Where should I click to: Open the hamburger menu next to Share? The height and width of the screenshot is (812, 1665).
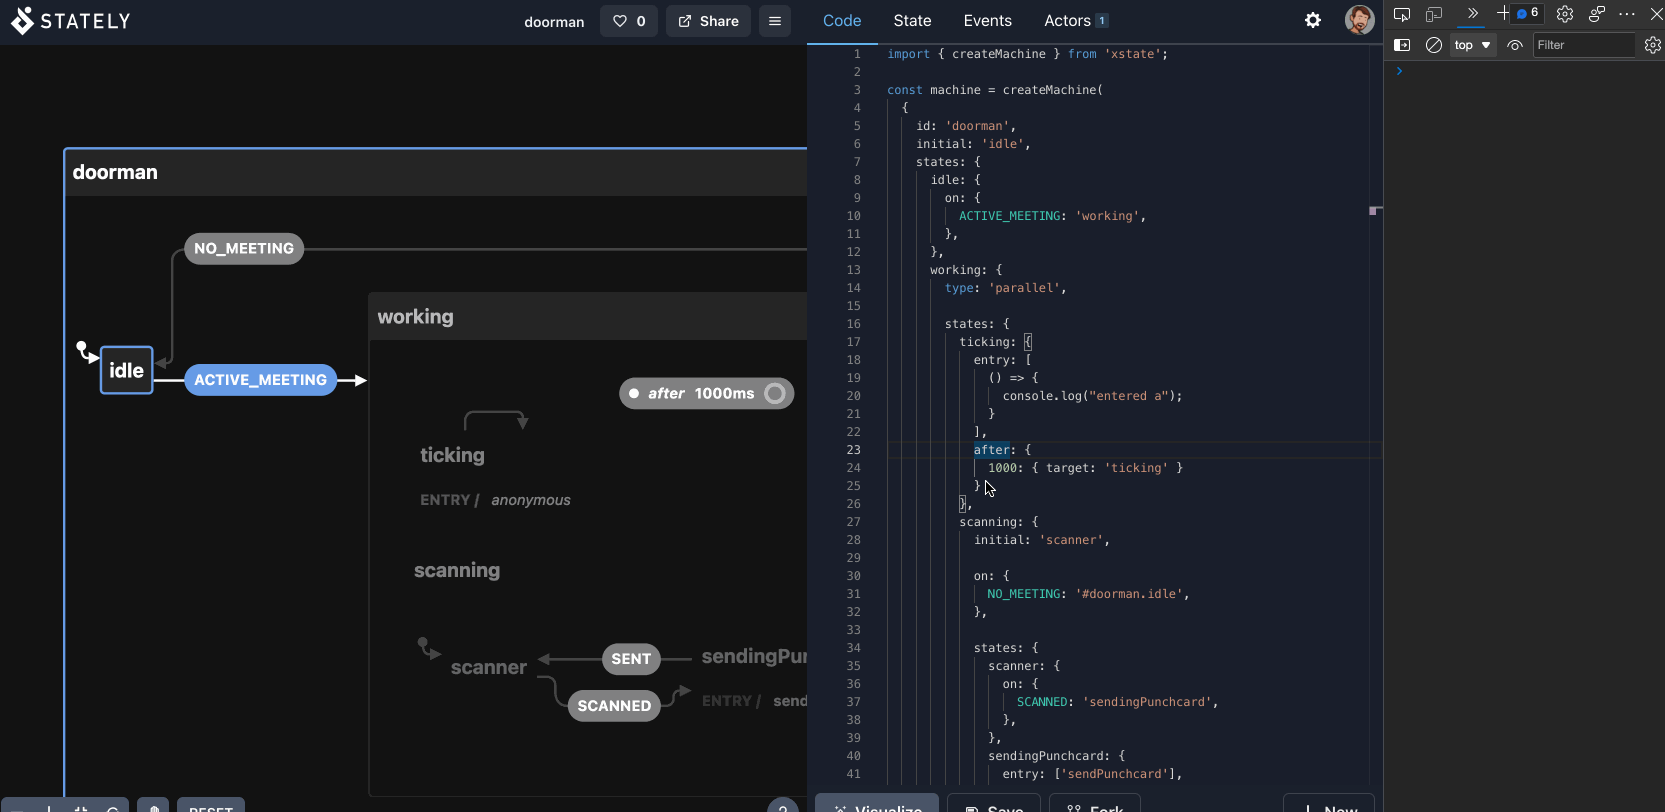click(x=775, y=21)
